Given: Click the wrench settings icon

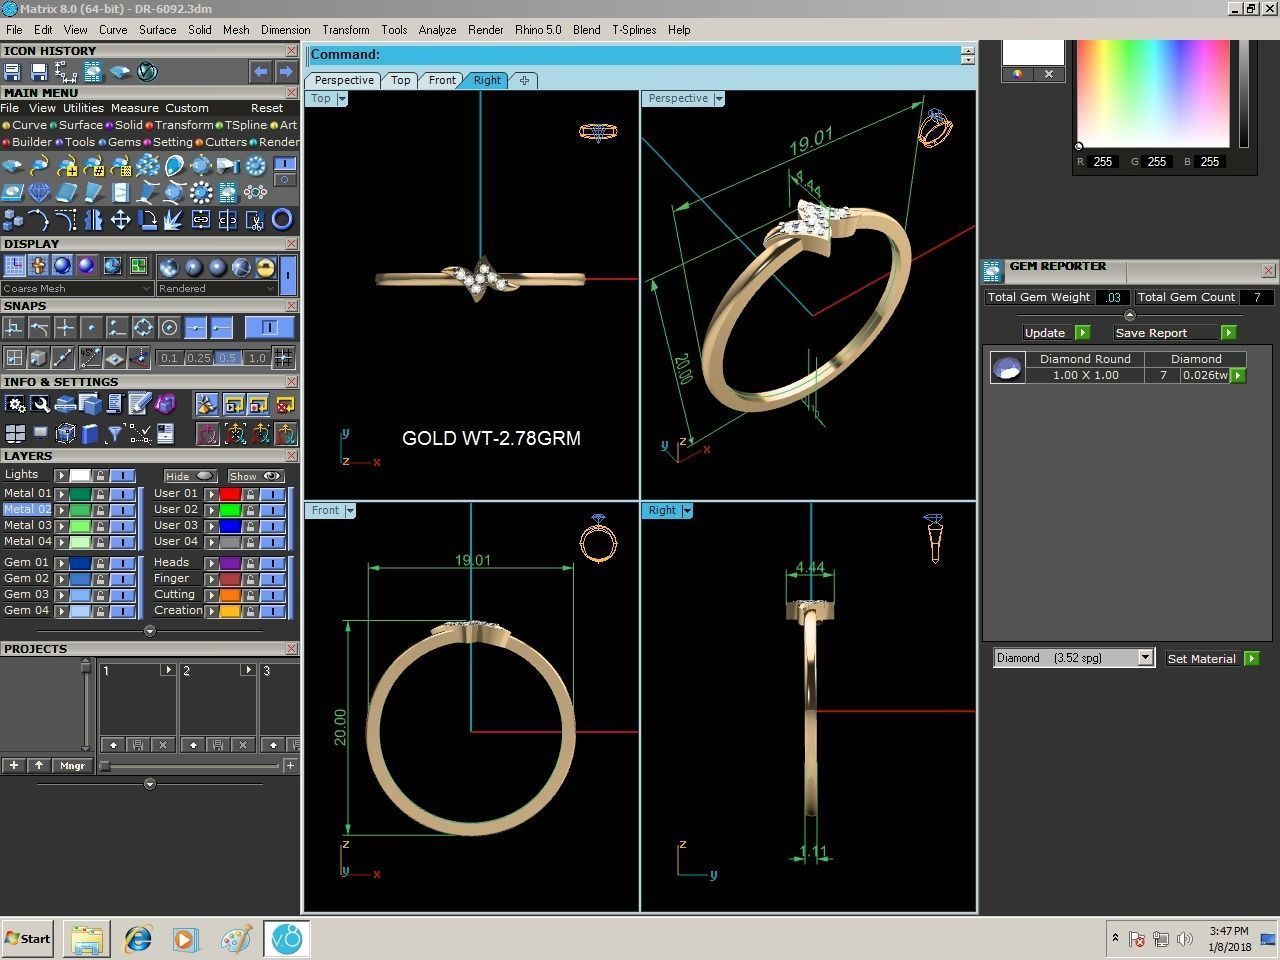Looking at the screenshot, I should (40, 404).
